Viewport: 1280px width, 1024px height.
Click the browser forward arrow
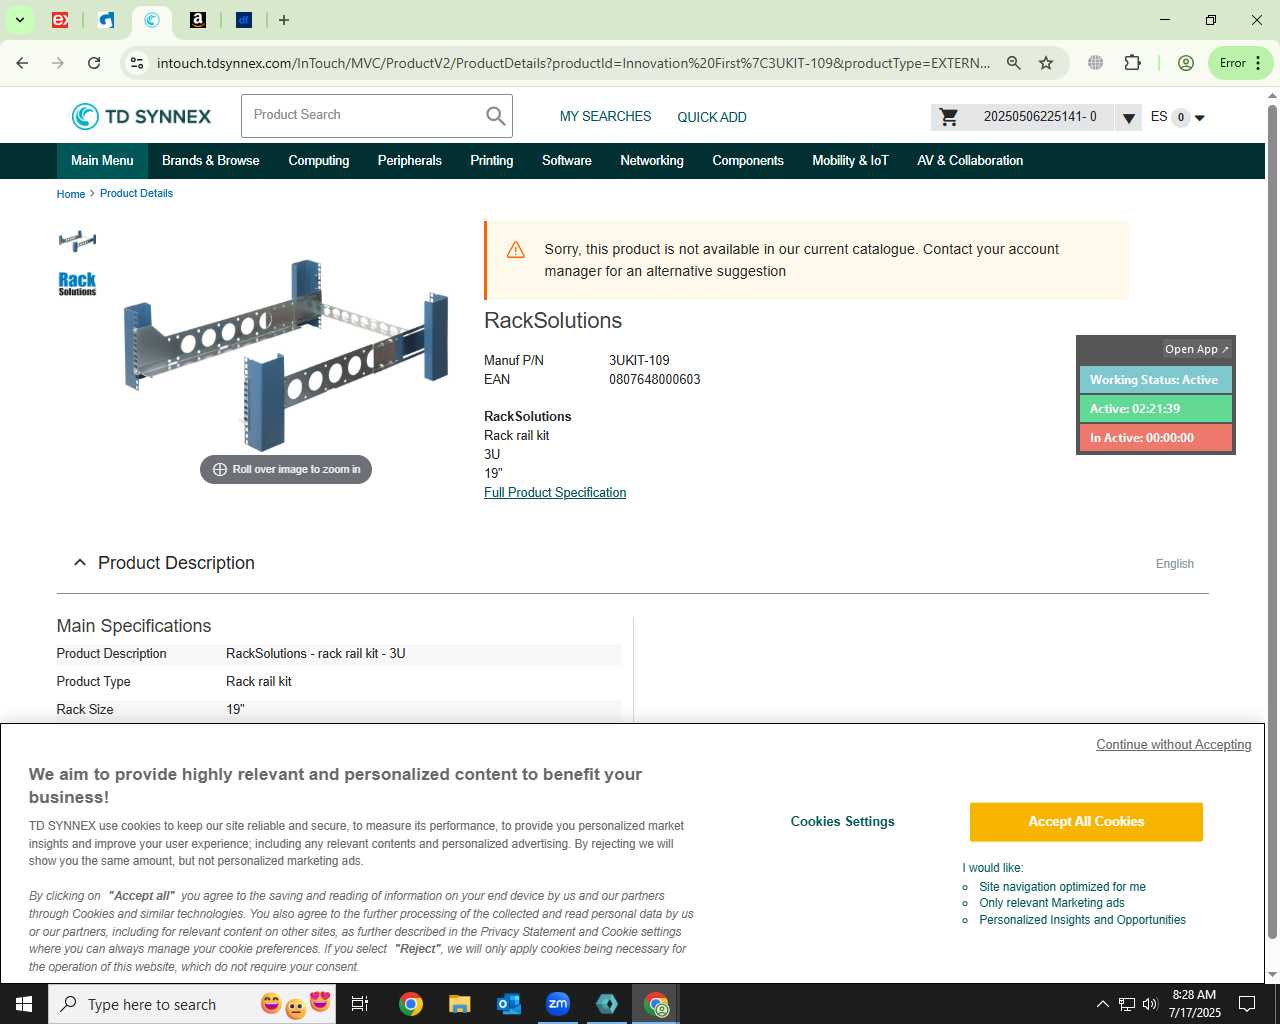click(x=58, y=63)
